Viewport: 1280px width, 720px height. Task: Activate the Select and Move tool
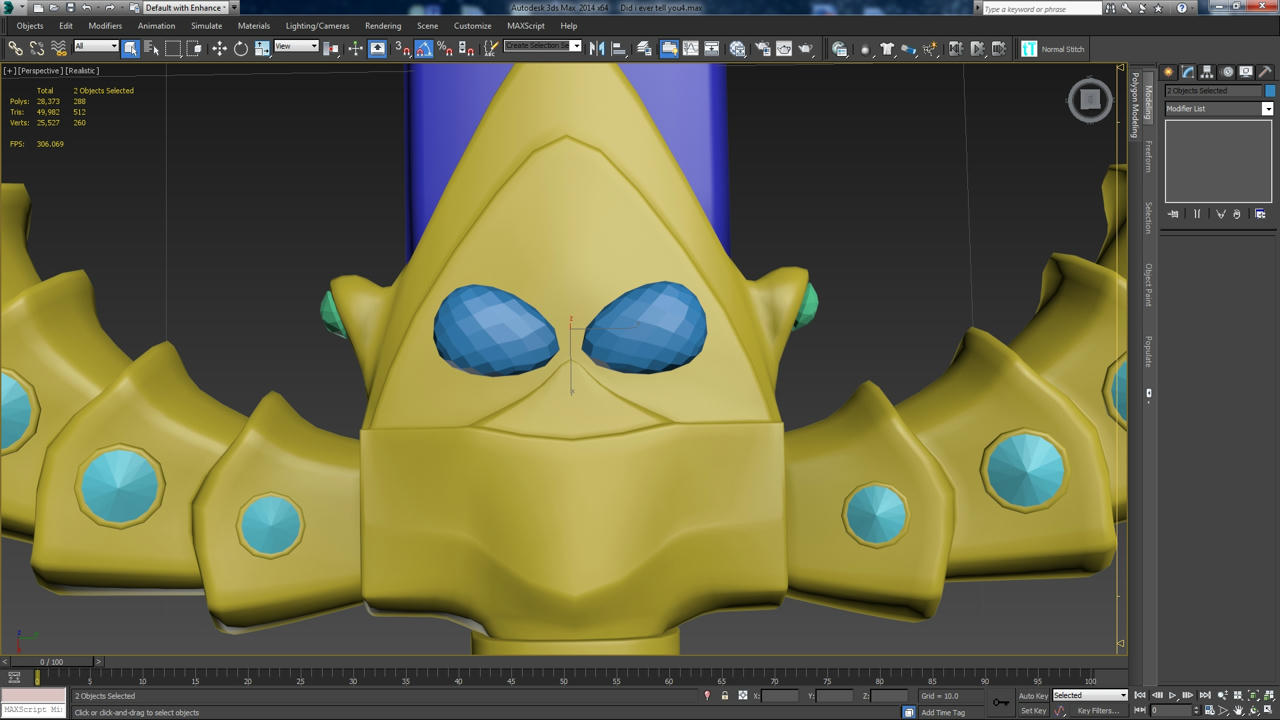(219, 48)
